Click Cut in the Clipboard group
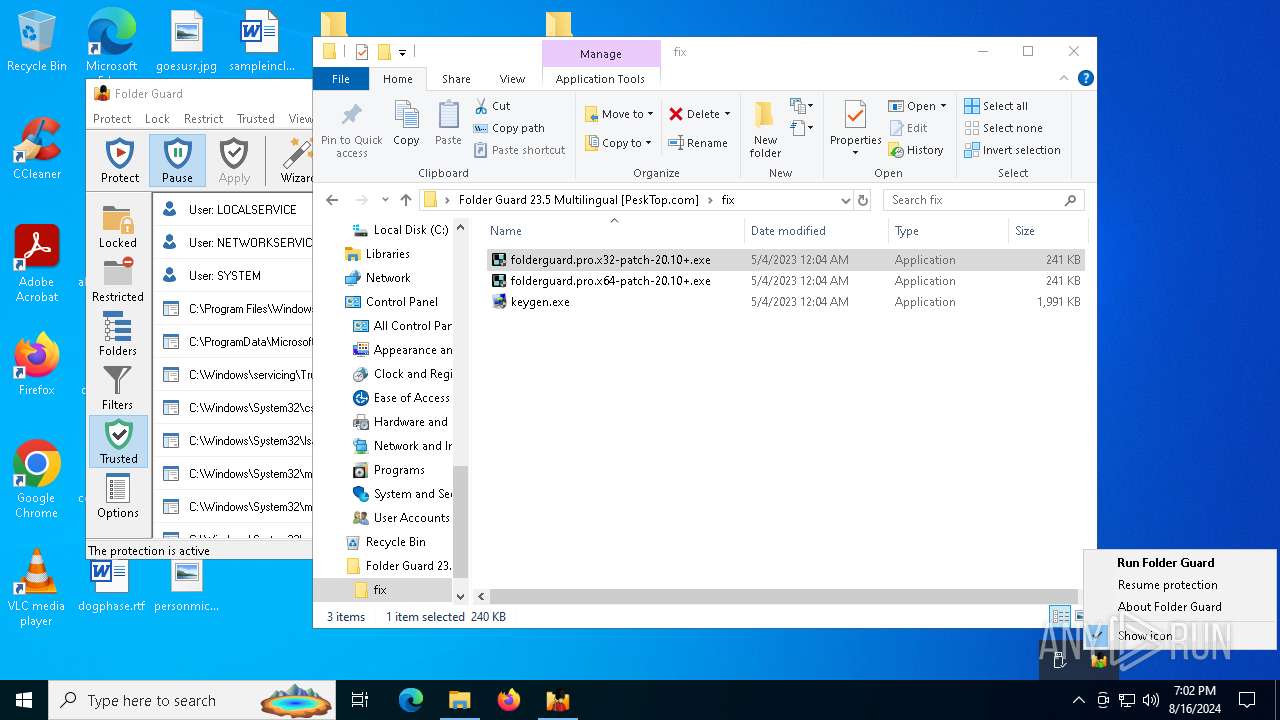The image size is (1280, 720). coord(492,106)
